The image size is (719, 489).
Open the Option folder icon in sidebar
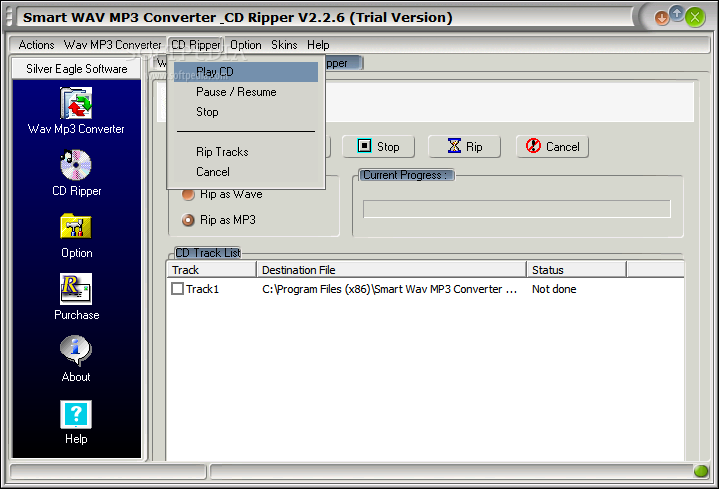coord(76,226)
